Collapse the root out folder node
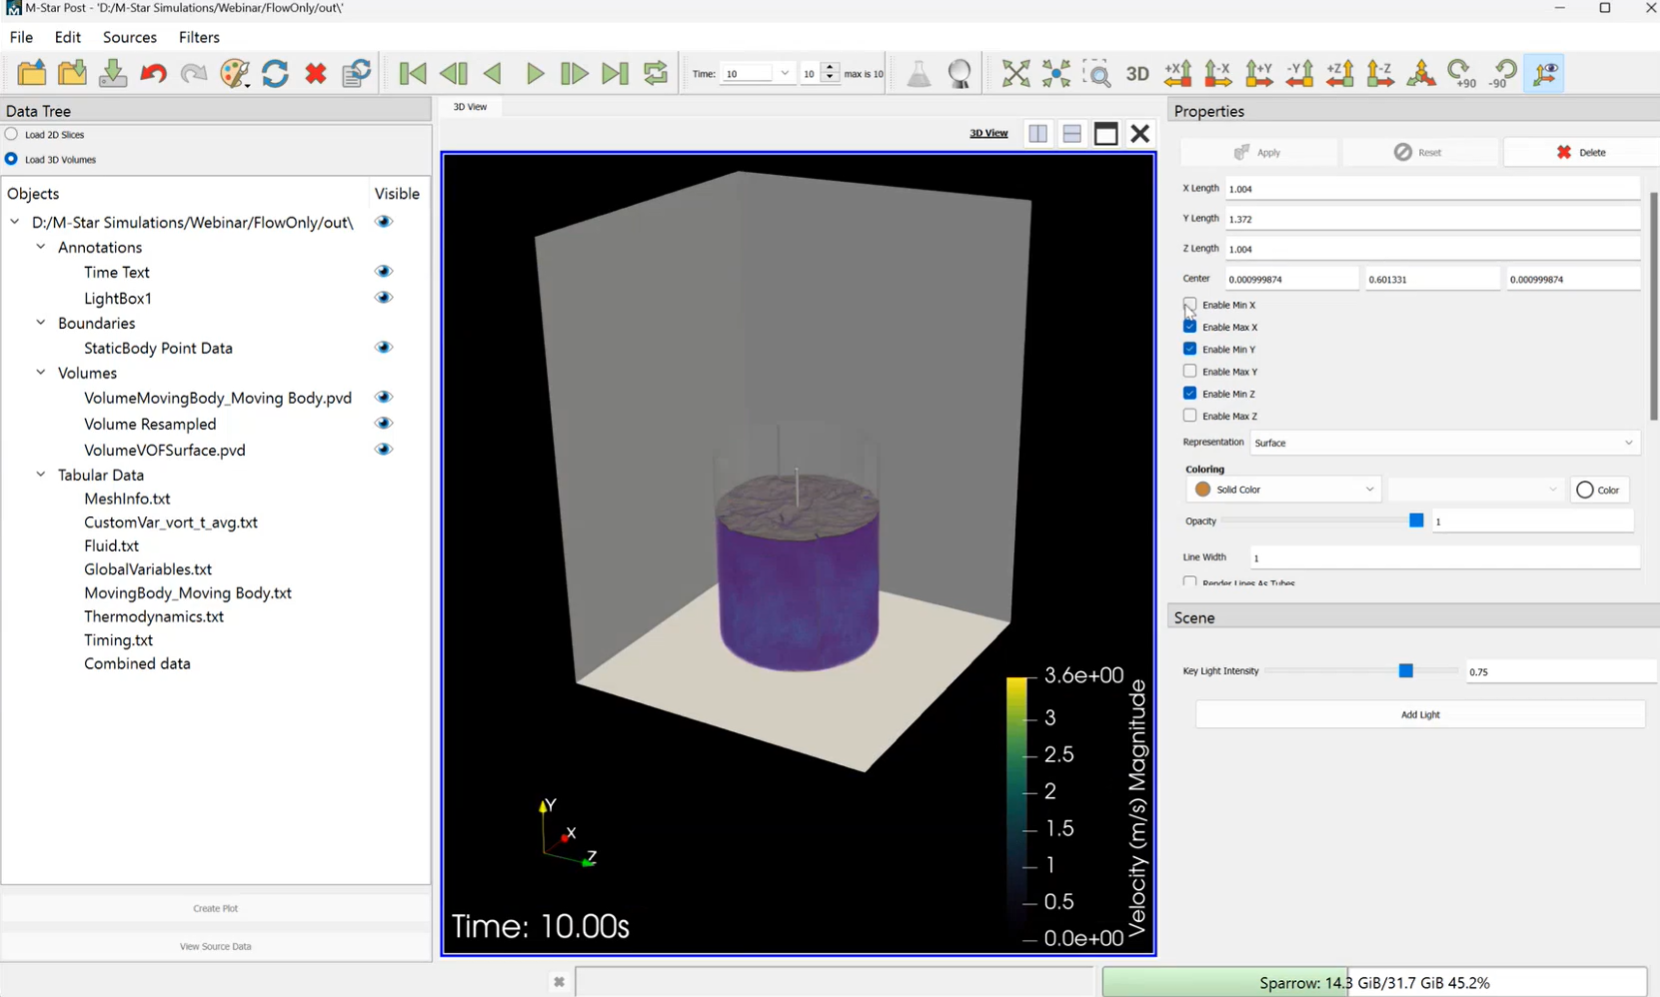 (x=15, y=222)
